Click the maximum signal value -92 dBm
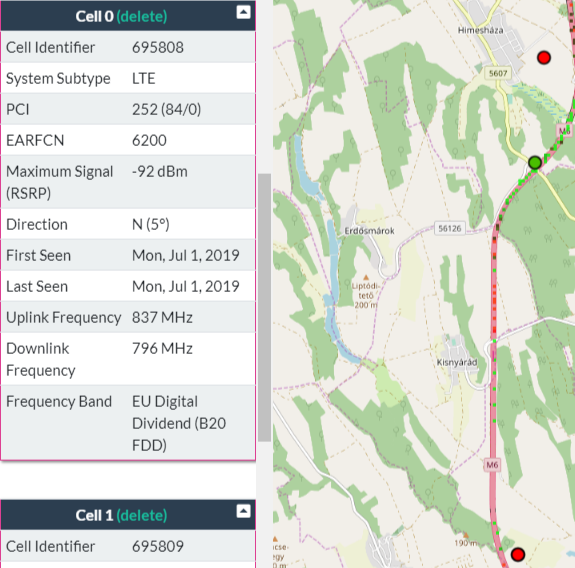The height and width of the screenshot is (568, 575). coord(160,172)
